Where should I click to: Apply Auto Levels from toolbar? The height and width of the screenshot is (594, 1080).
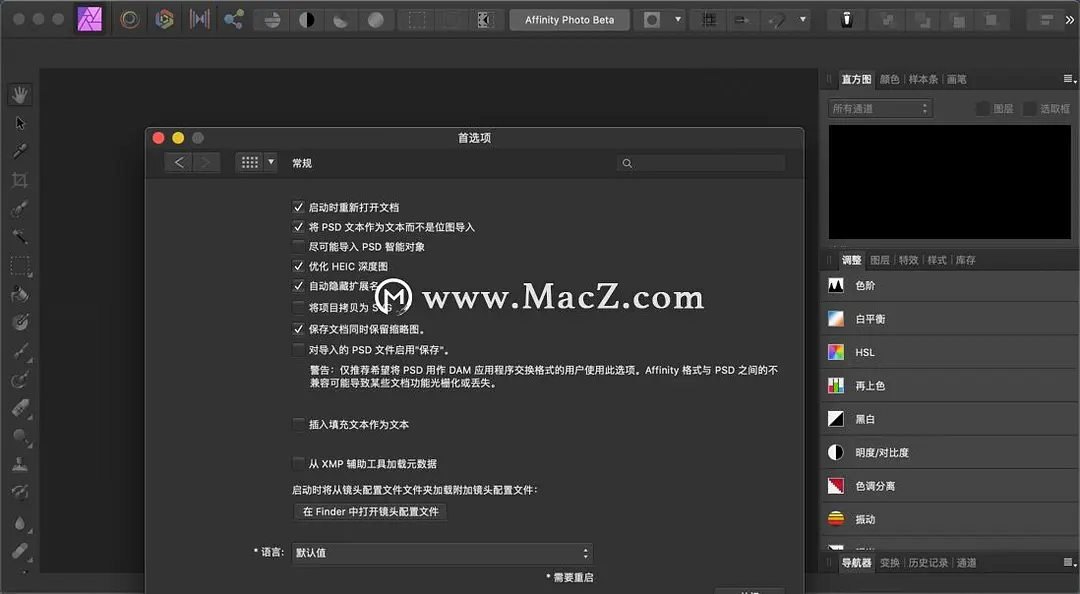272,20
